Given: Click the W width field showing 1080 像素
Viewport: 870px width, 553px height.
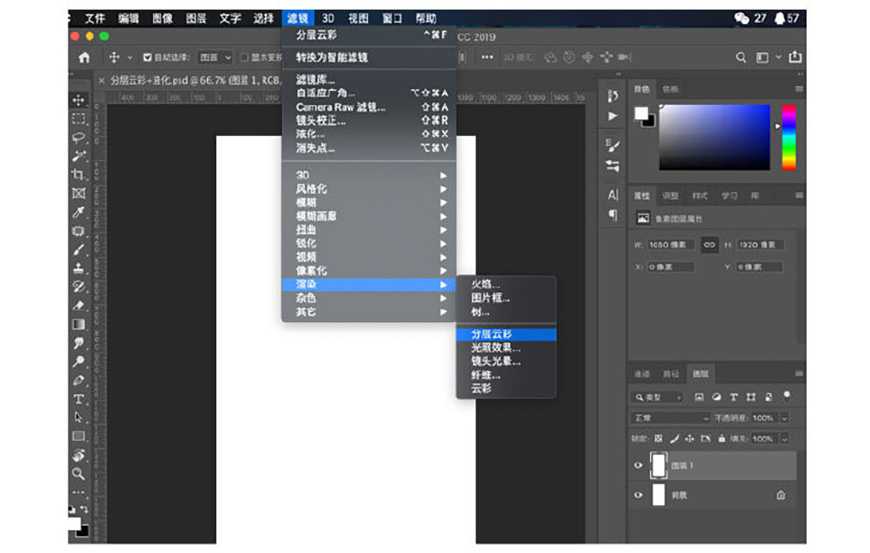Looking at the screenshot, I should (x=670, y=245).
